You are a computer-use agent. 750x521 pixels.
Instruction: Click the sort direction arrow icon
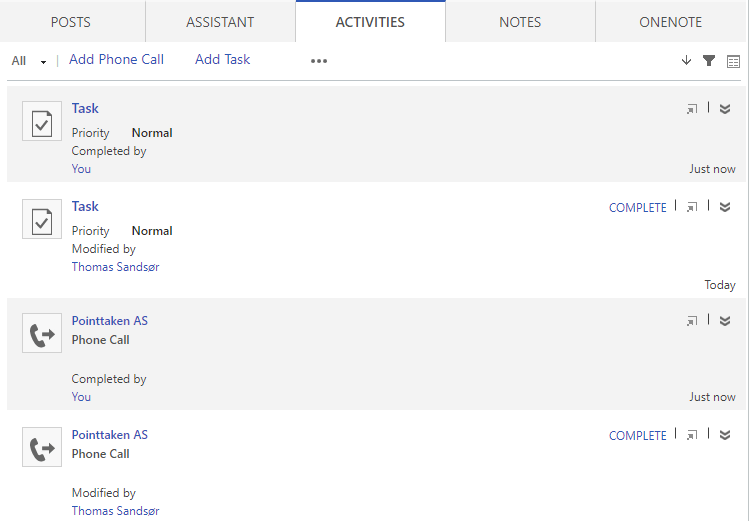pyautogui.click(x=686, y=61)
